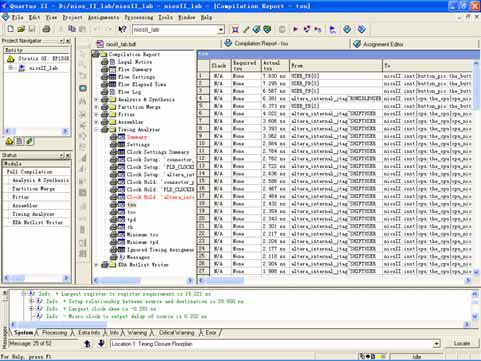
Task: Click the Start Analysis & Synthesis icon
Action: [x=307, y=29]
